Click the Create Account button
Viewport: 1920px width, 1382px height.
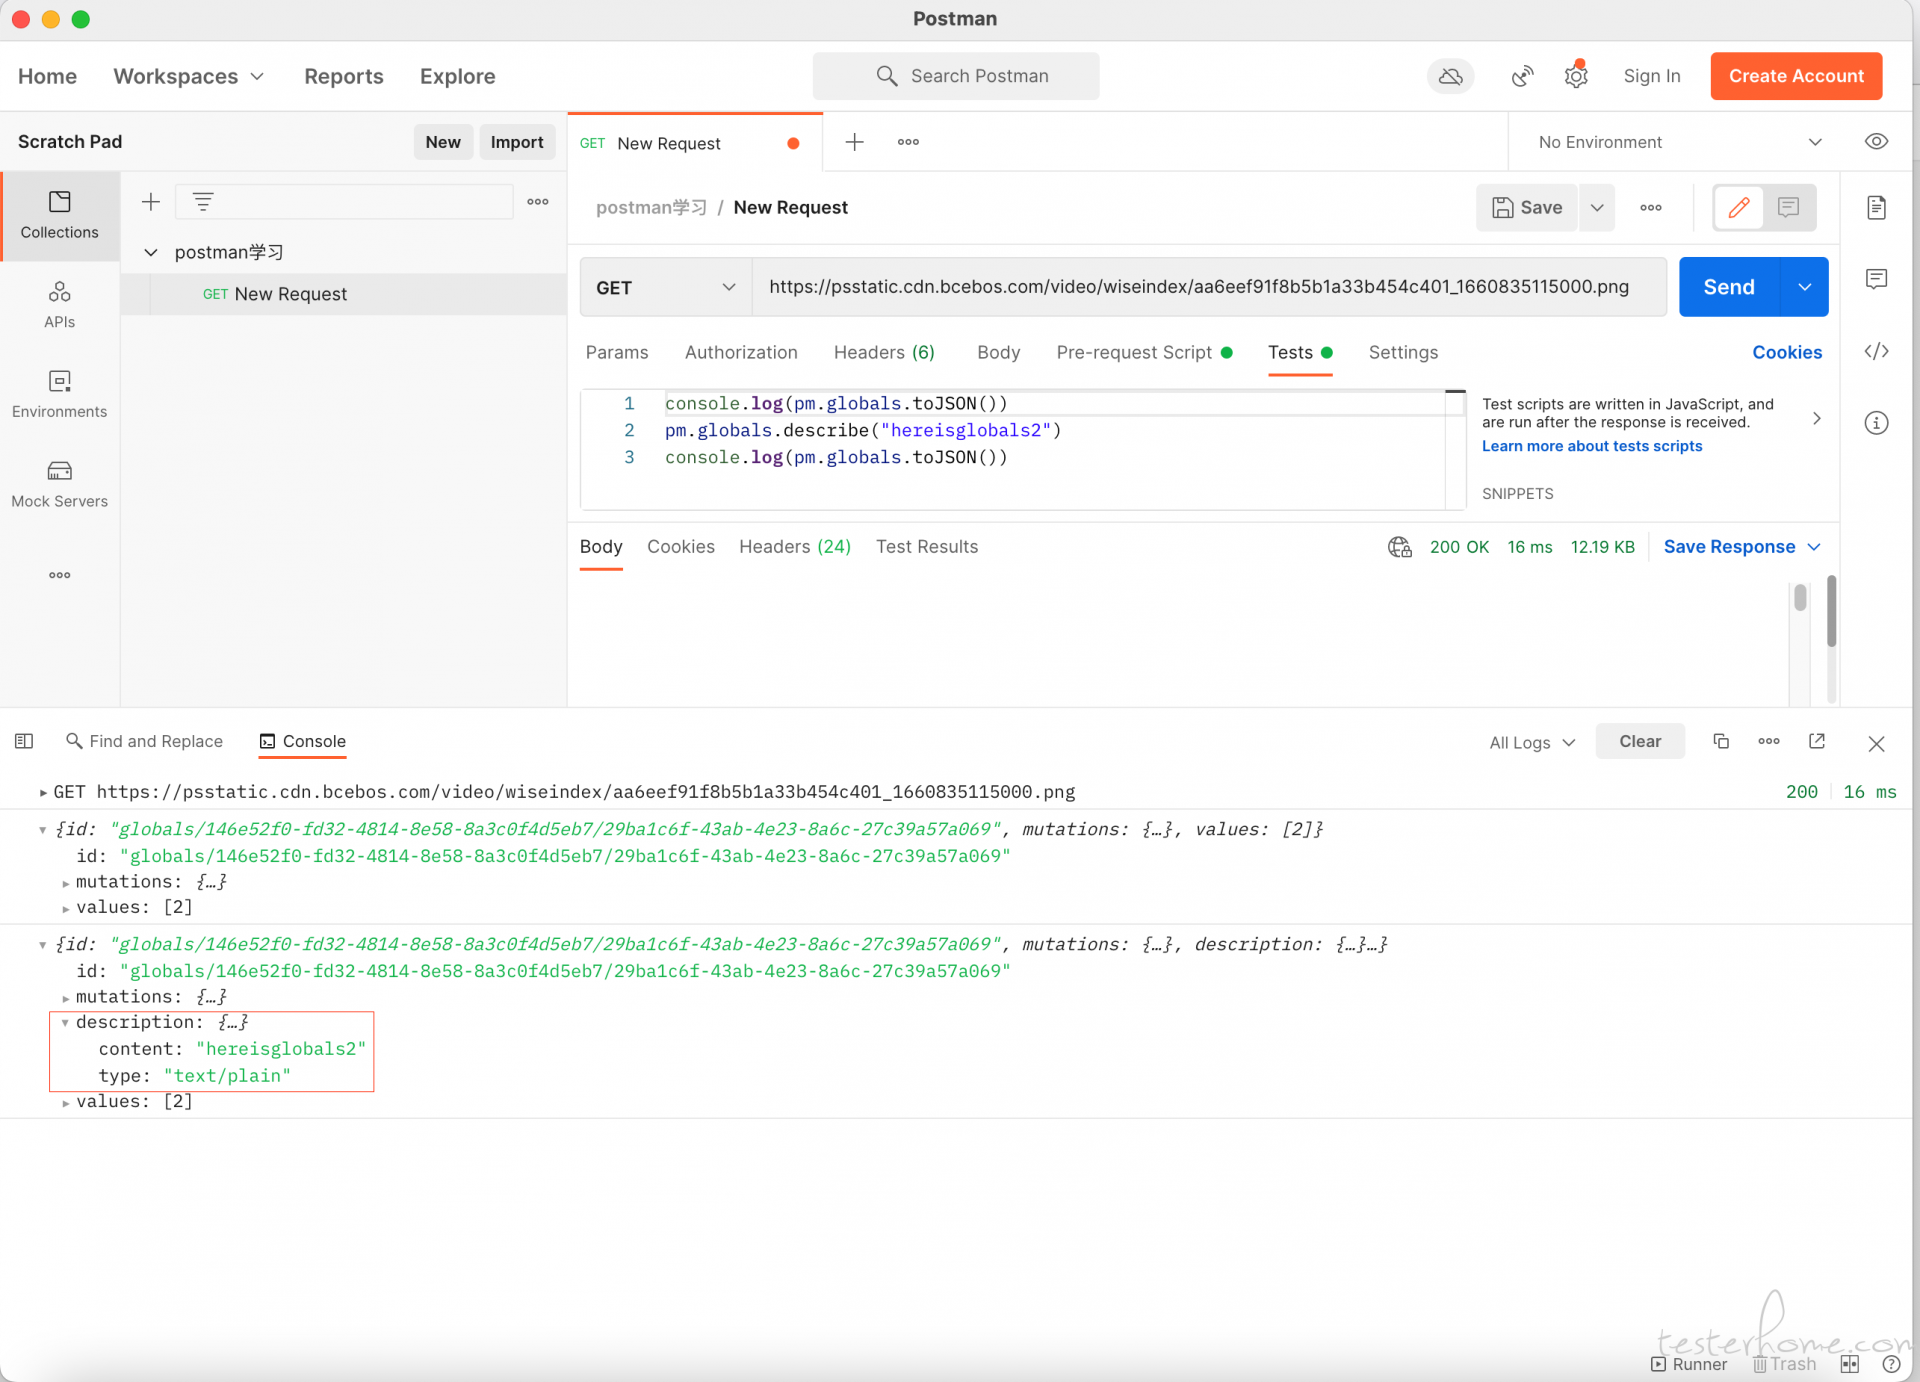(1796, 76)
